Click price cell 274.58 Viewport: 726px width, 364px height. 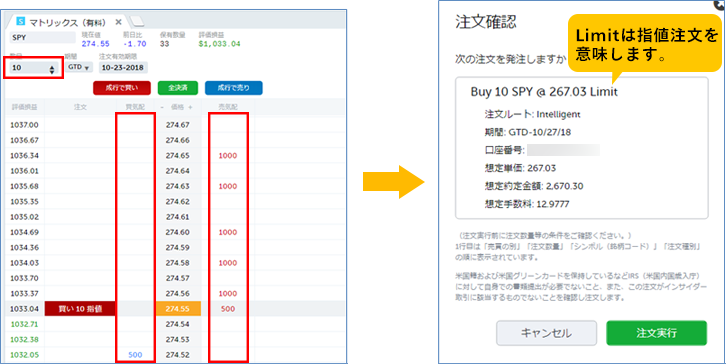pos(178,263)
